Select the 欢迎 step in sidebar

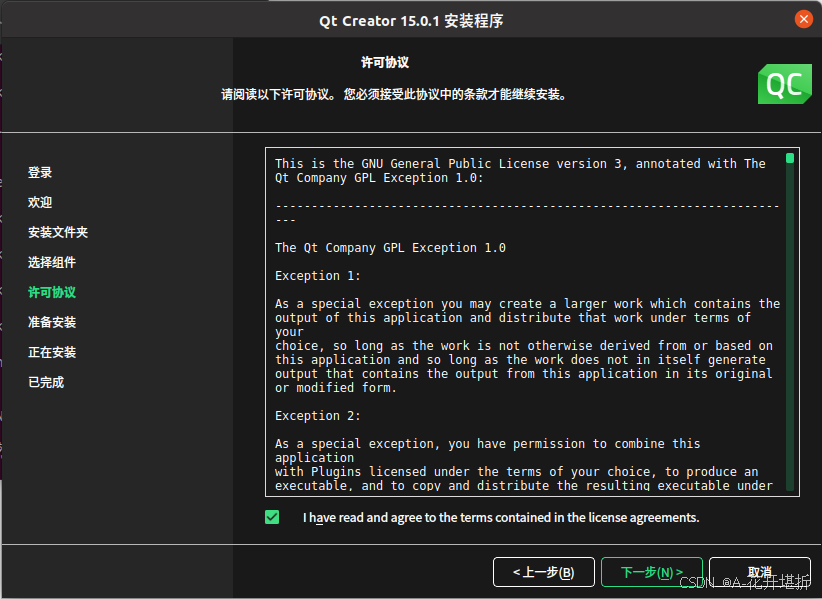click(40, 202)
